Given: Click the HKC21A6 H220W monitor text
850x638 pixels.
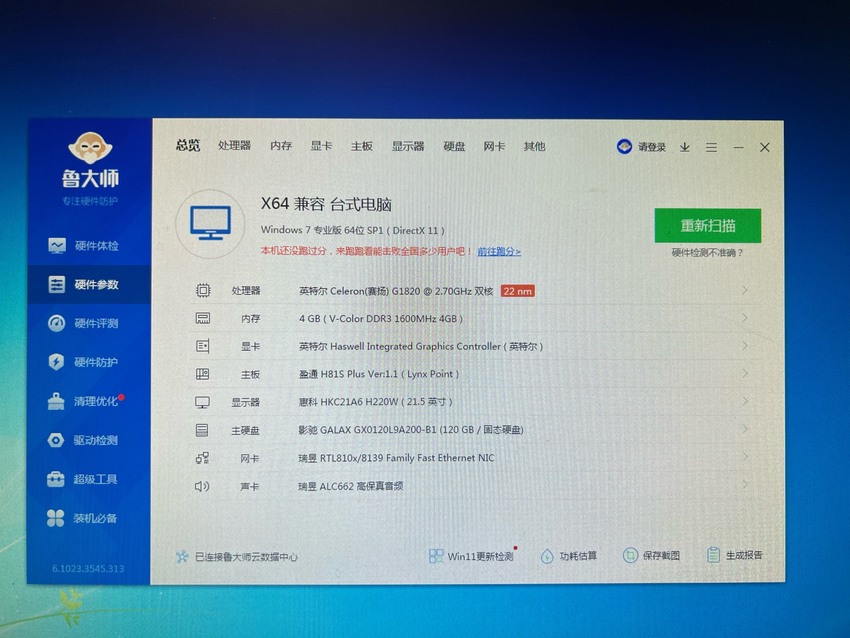Looking at the screenshot, I should point(375,402).
